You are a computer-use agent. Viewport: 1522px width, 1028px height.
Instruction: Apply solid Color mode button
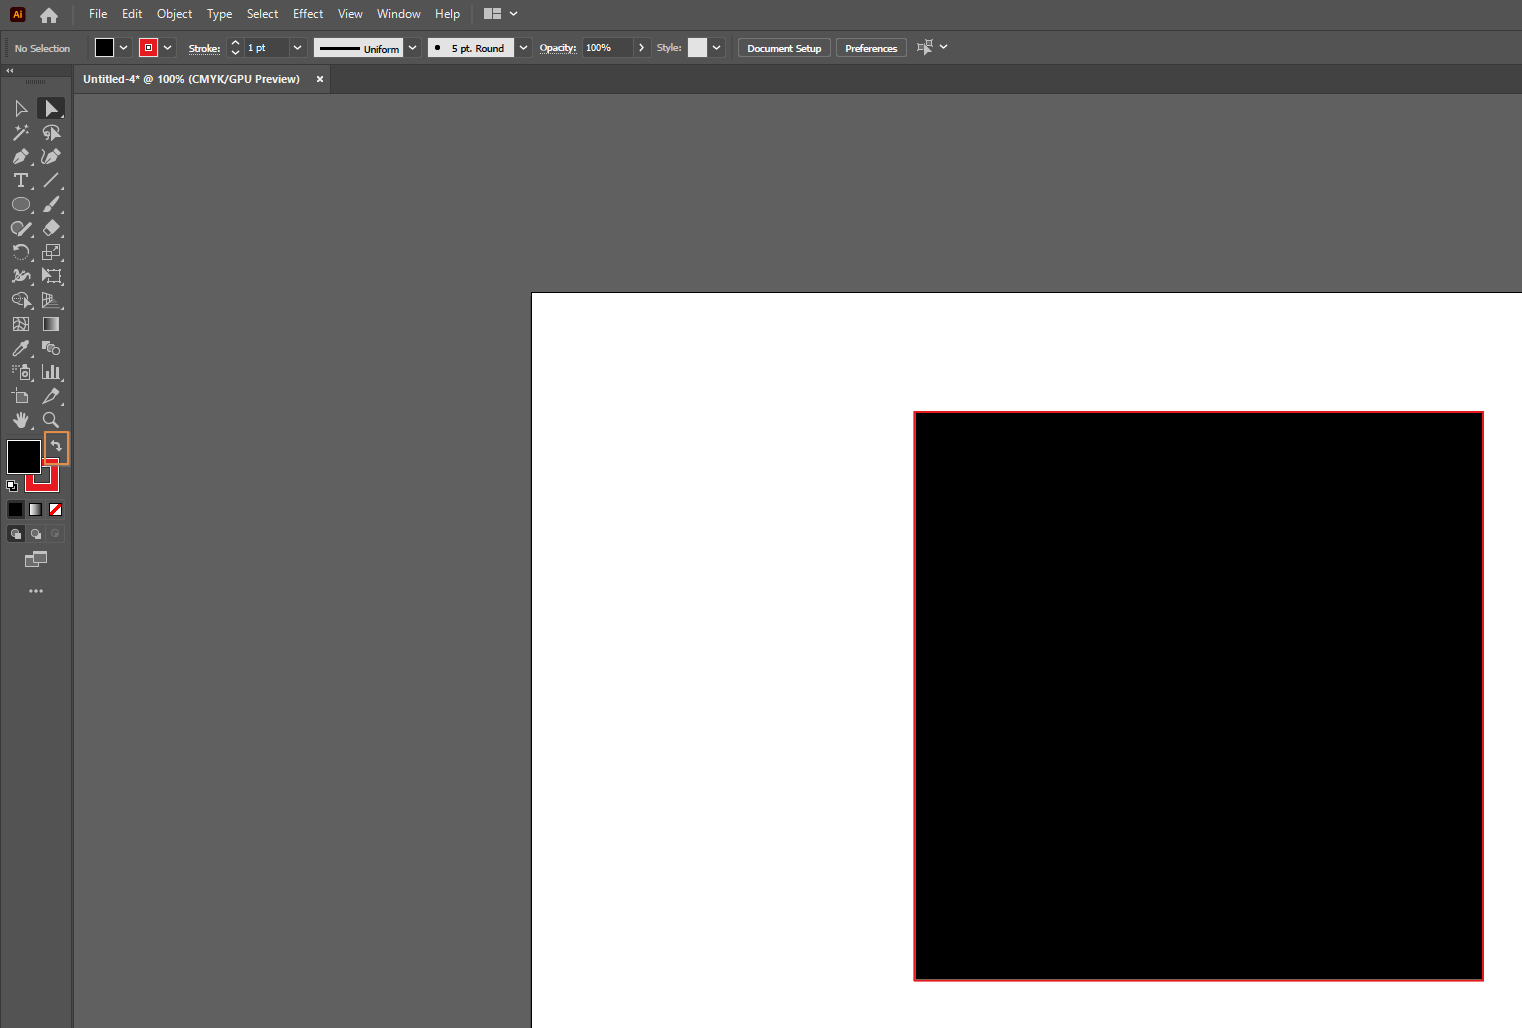(15, 509)
